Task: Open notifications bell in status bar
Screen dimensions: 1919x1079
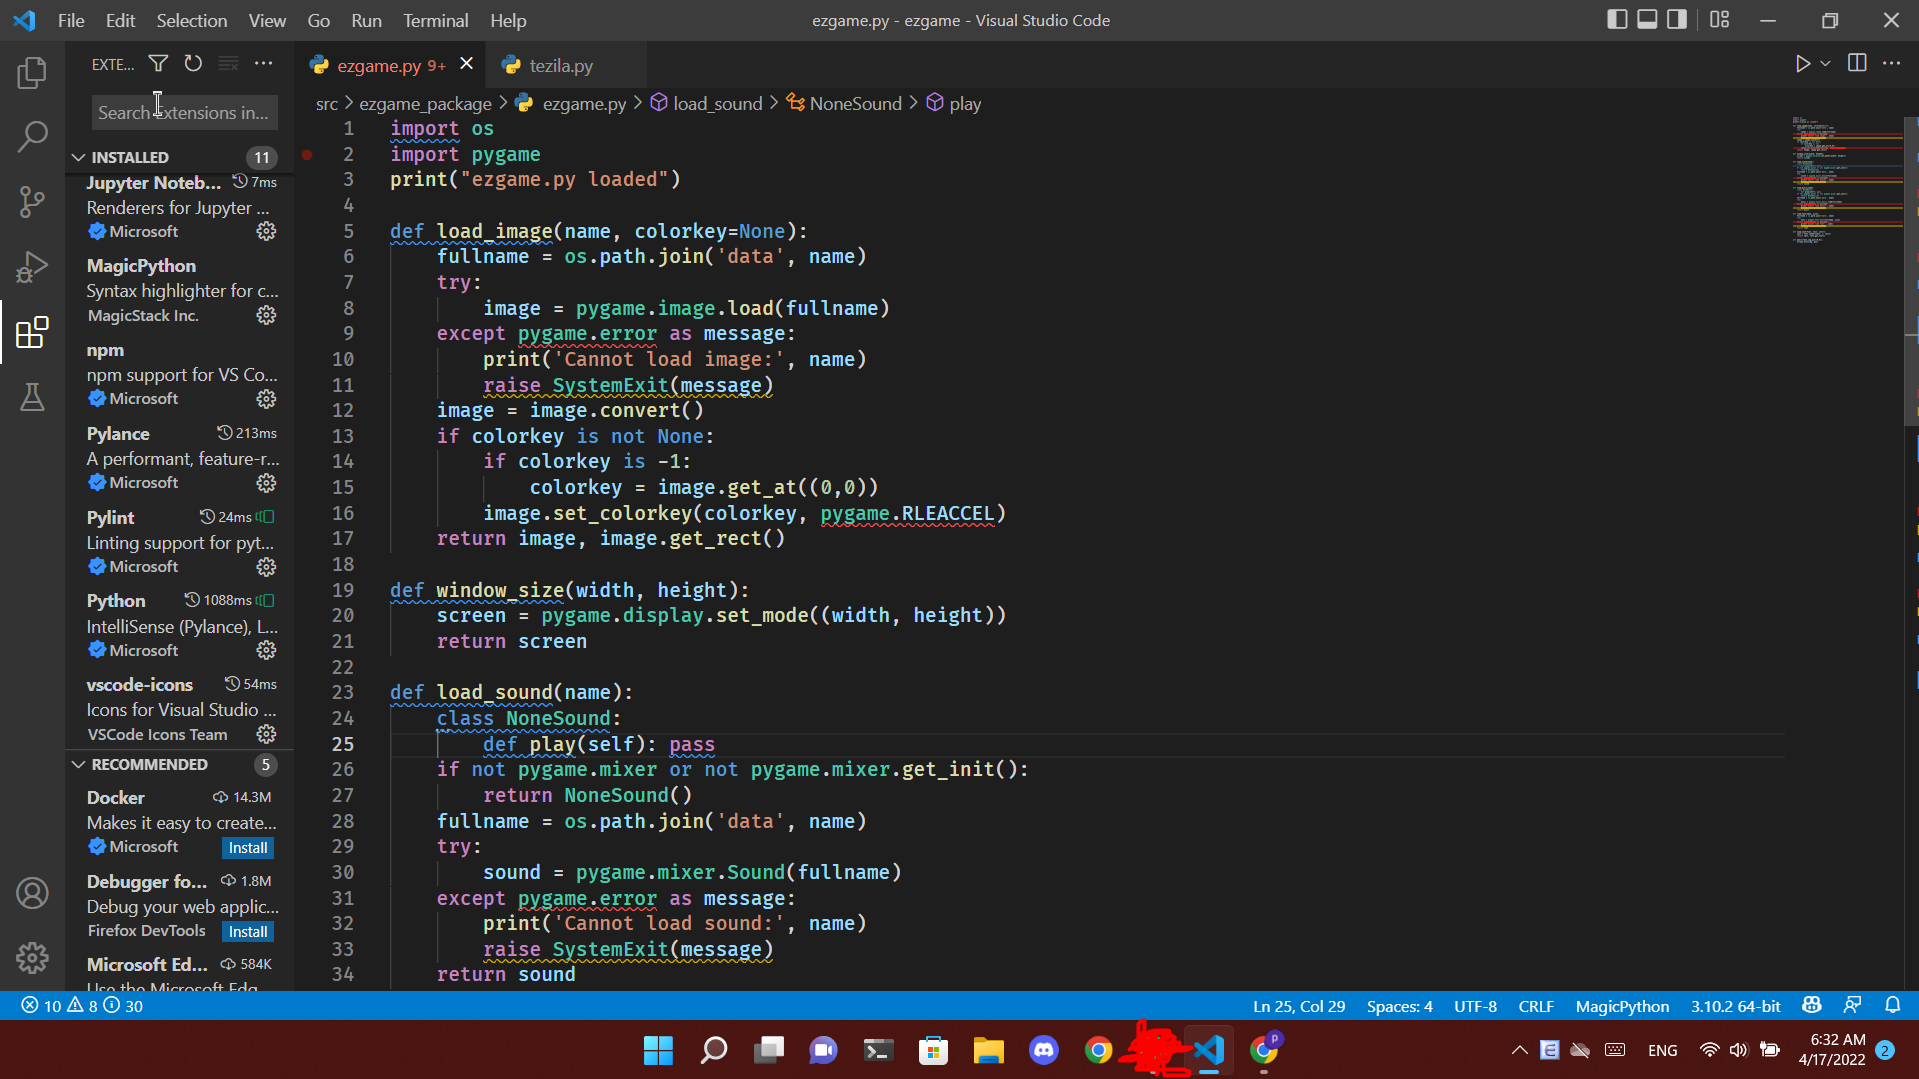Action: (x=1893, y=1006)
